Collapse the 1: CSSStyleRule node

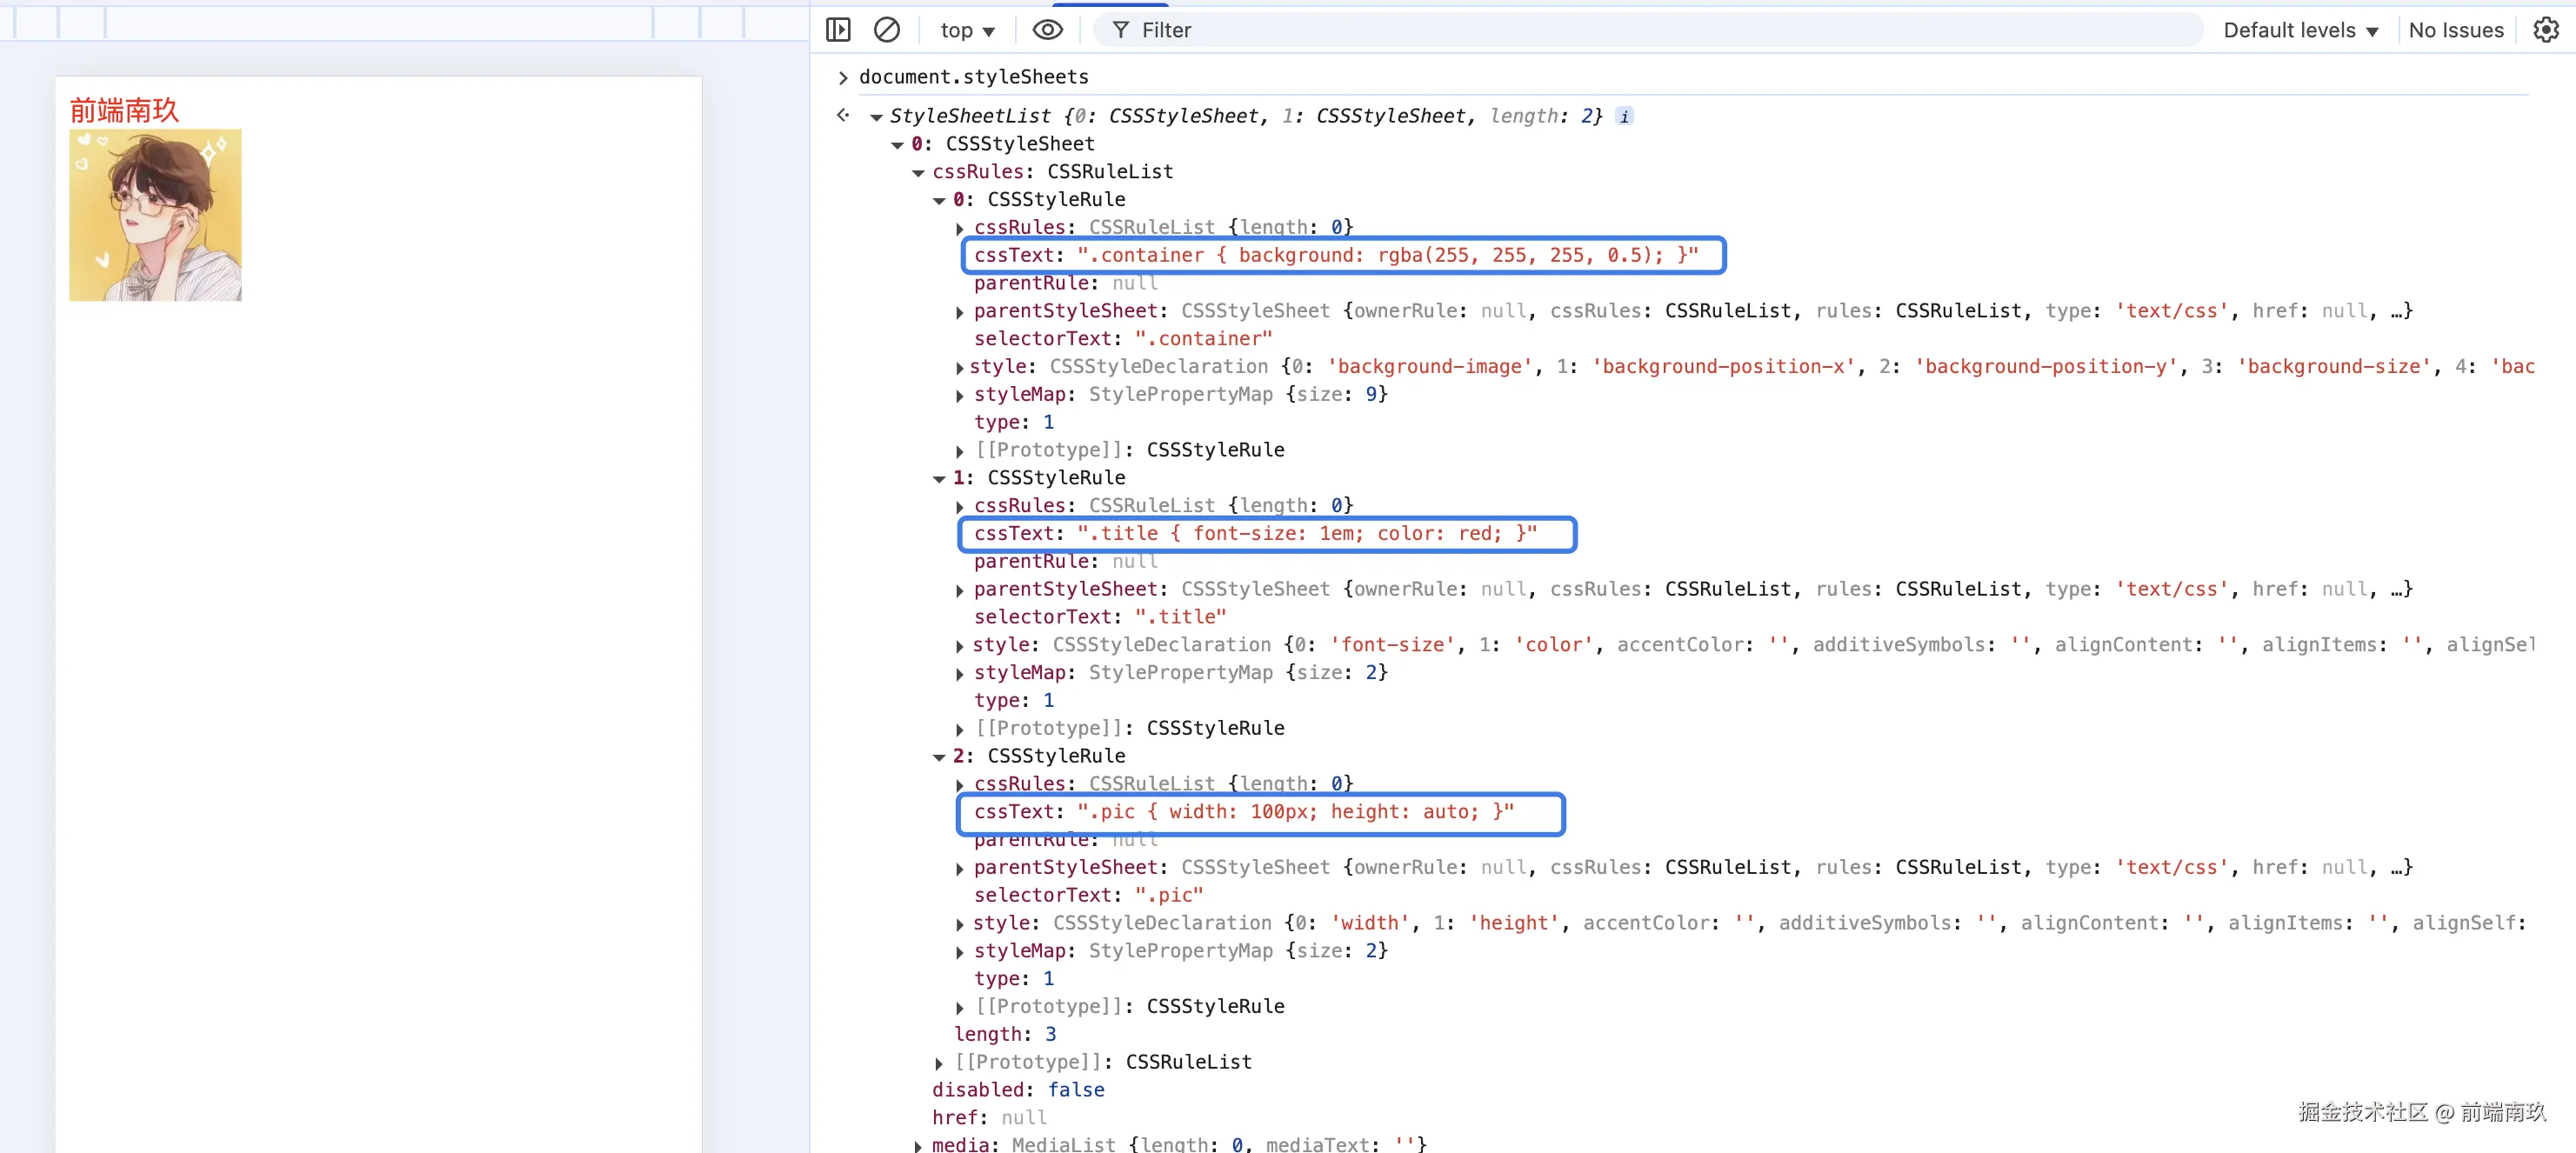[x=939, y=479]
